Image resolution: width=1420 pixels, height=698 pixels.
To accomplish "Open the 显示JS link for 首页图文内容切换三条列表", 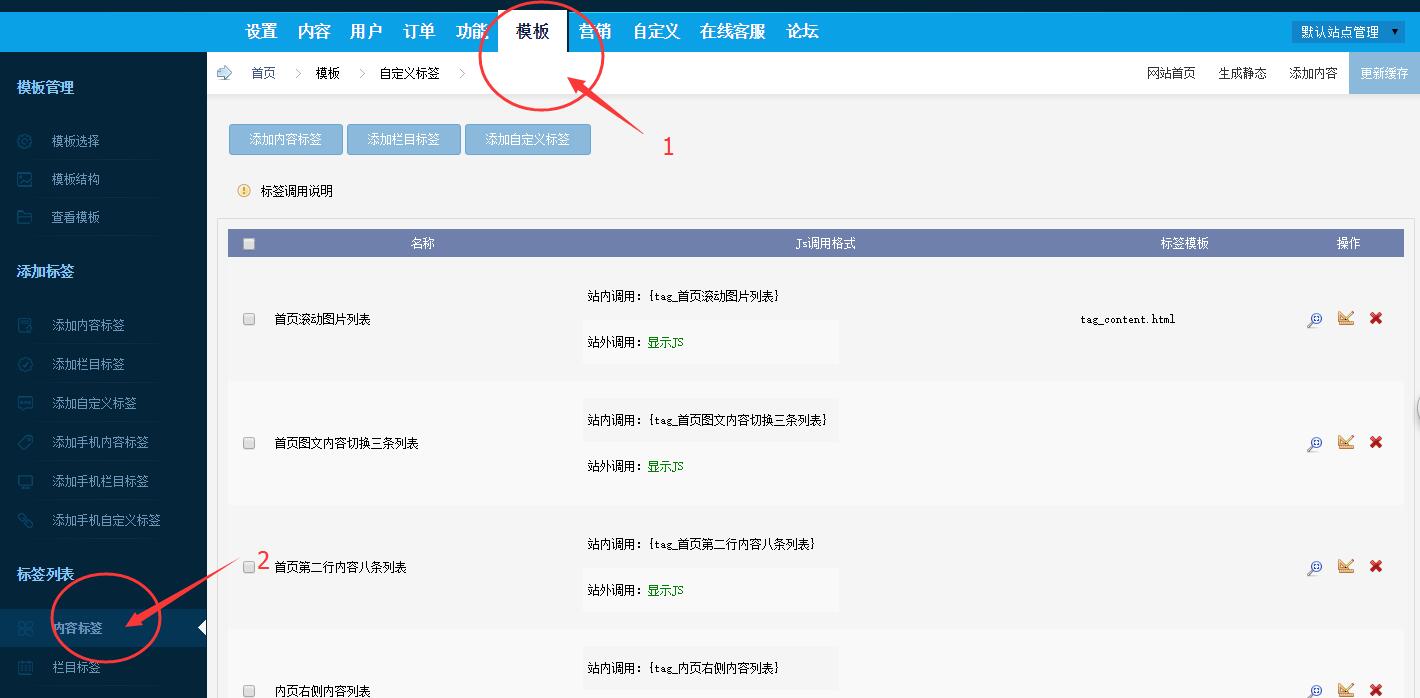I will click(665, 466).
